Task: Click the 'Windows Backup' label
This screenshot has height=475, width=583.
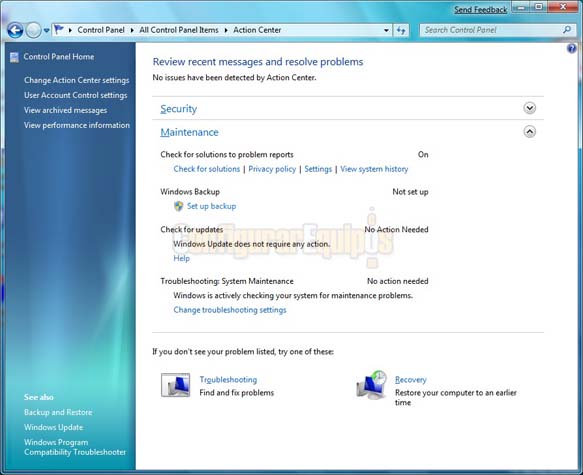Action: pos(190,192)
